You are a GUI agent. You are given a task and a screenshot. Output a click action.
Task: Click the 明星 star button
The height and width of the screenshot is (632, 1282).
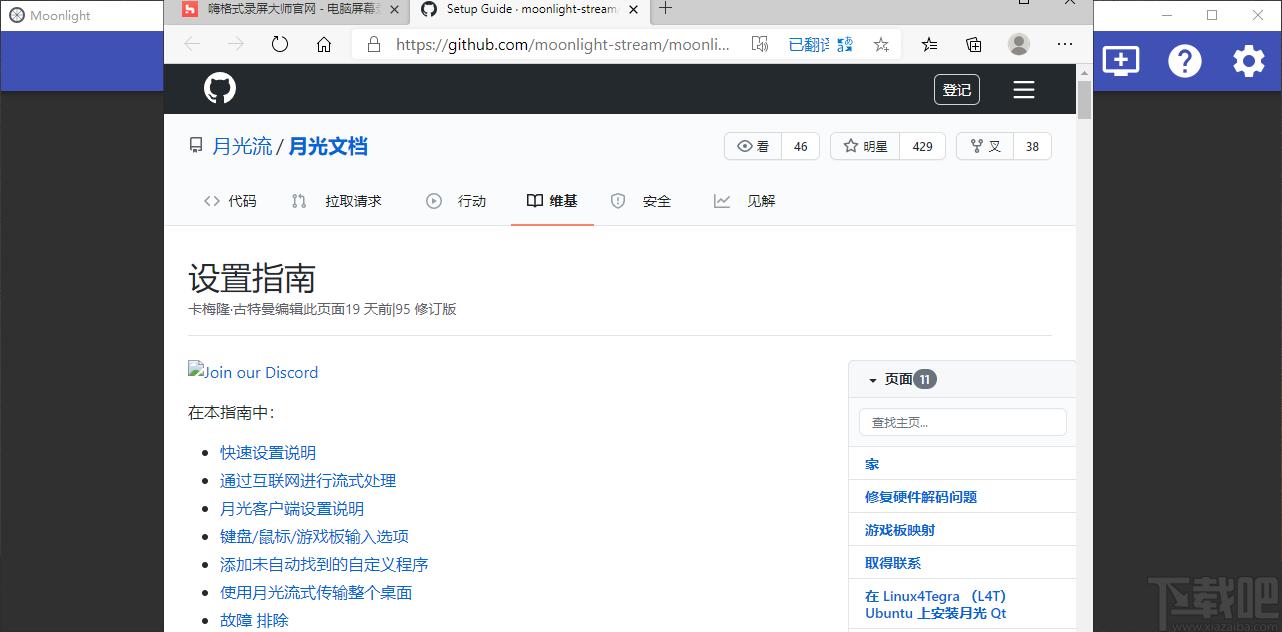coord(865,146)
